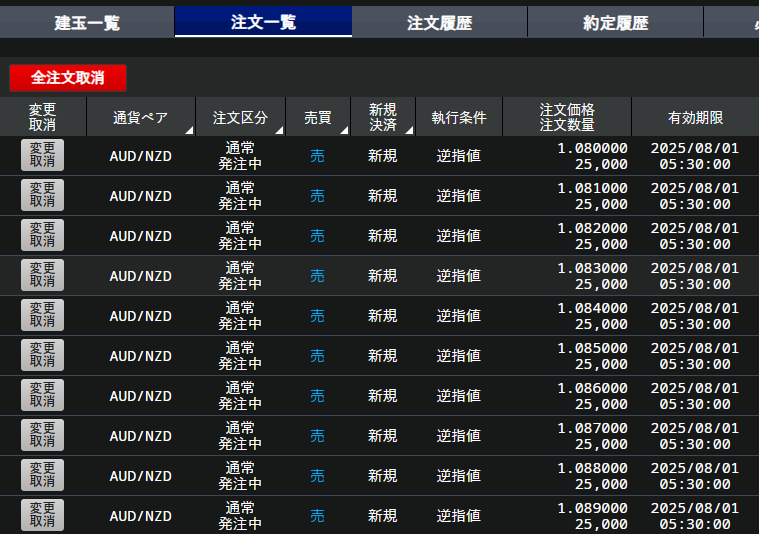Image resolution: width=759 pixels, height=534 pixels.
Task: Open the 約定履歴 tab
Action: point(615,22)
